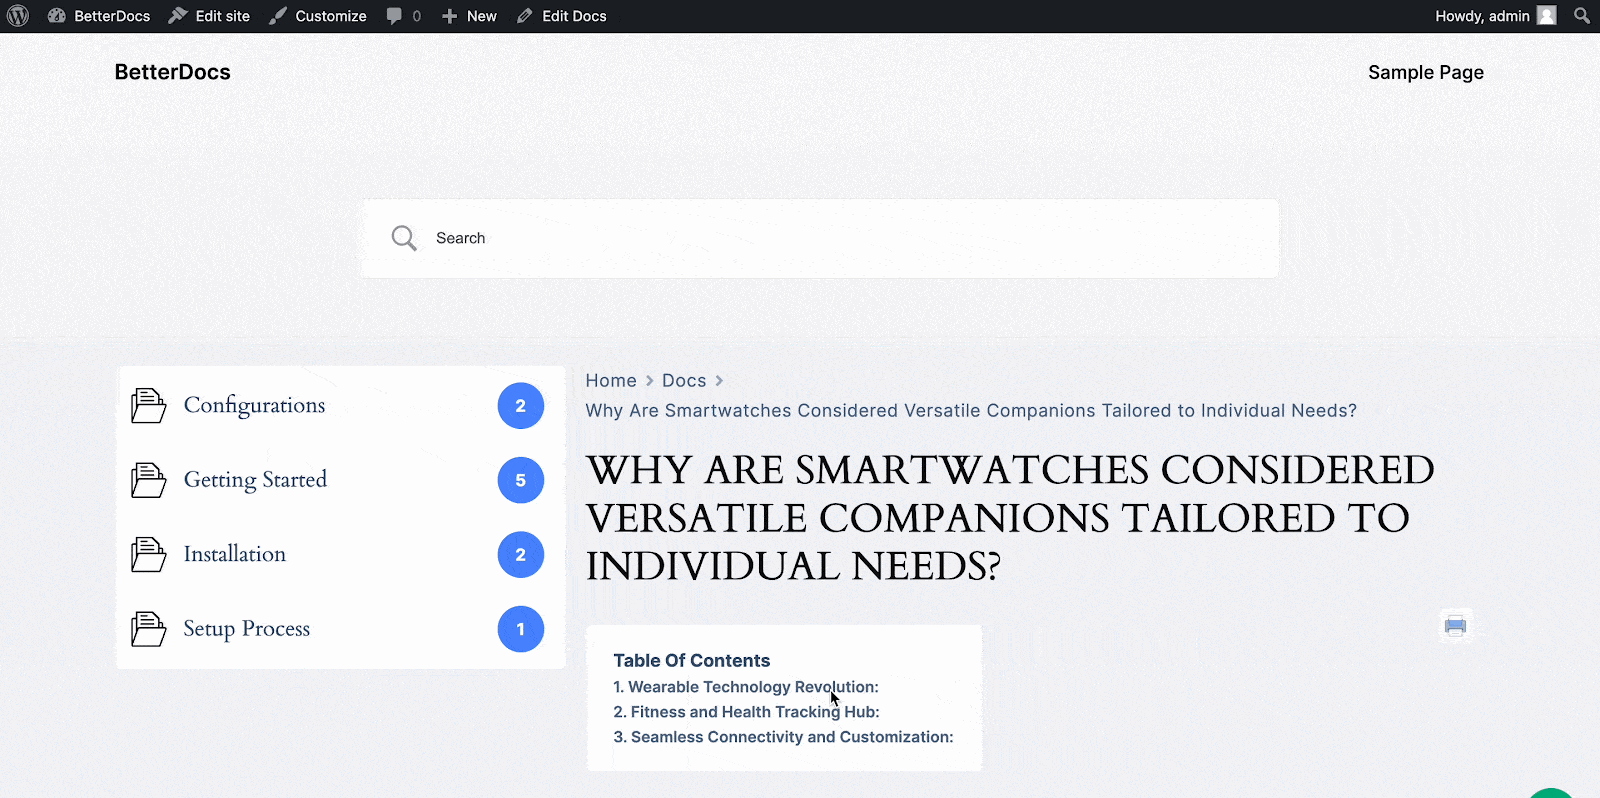Jump to Wearable Technology Revolution section
This screenshot has width=1600, height=798.
point(746,687)
